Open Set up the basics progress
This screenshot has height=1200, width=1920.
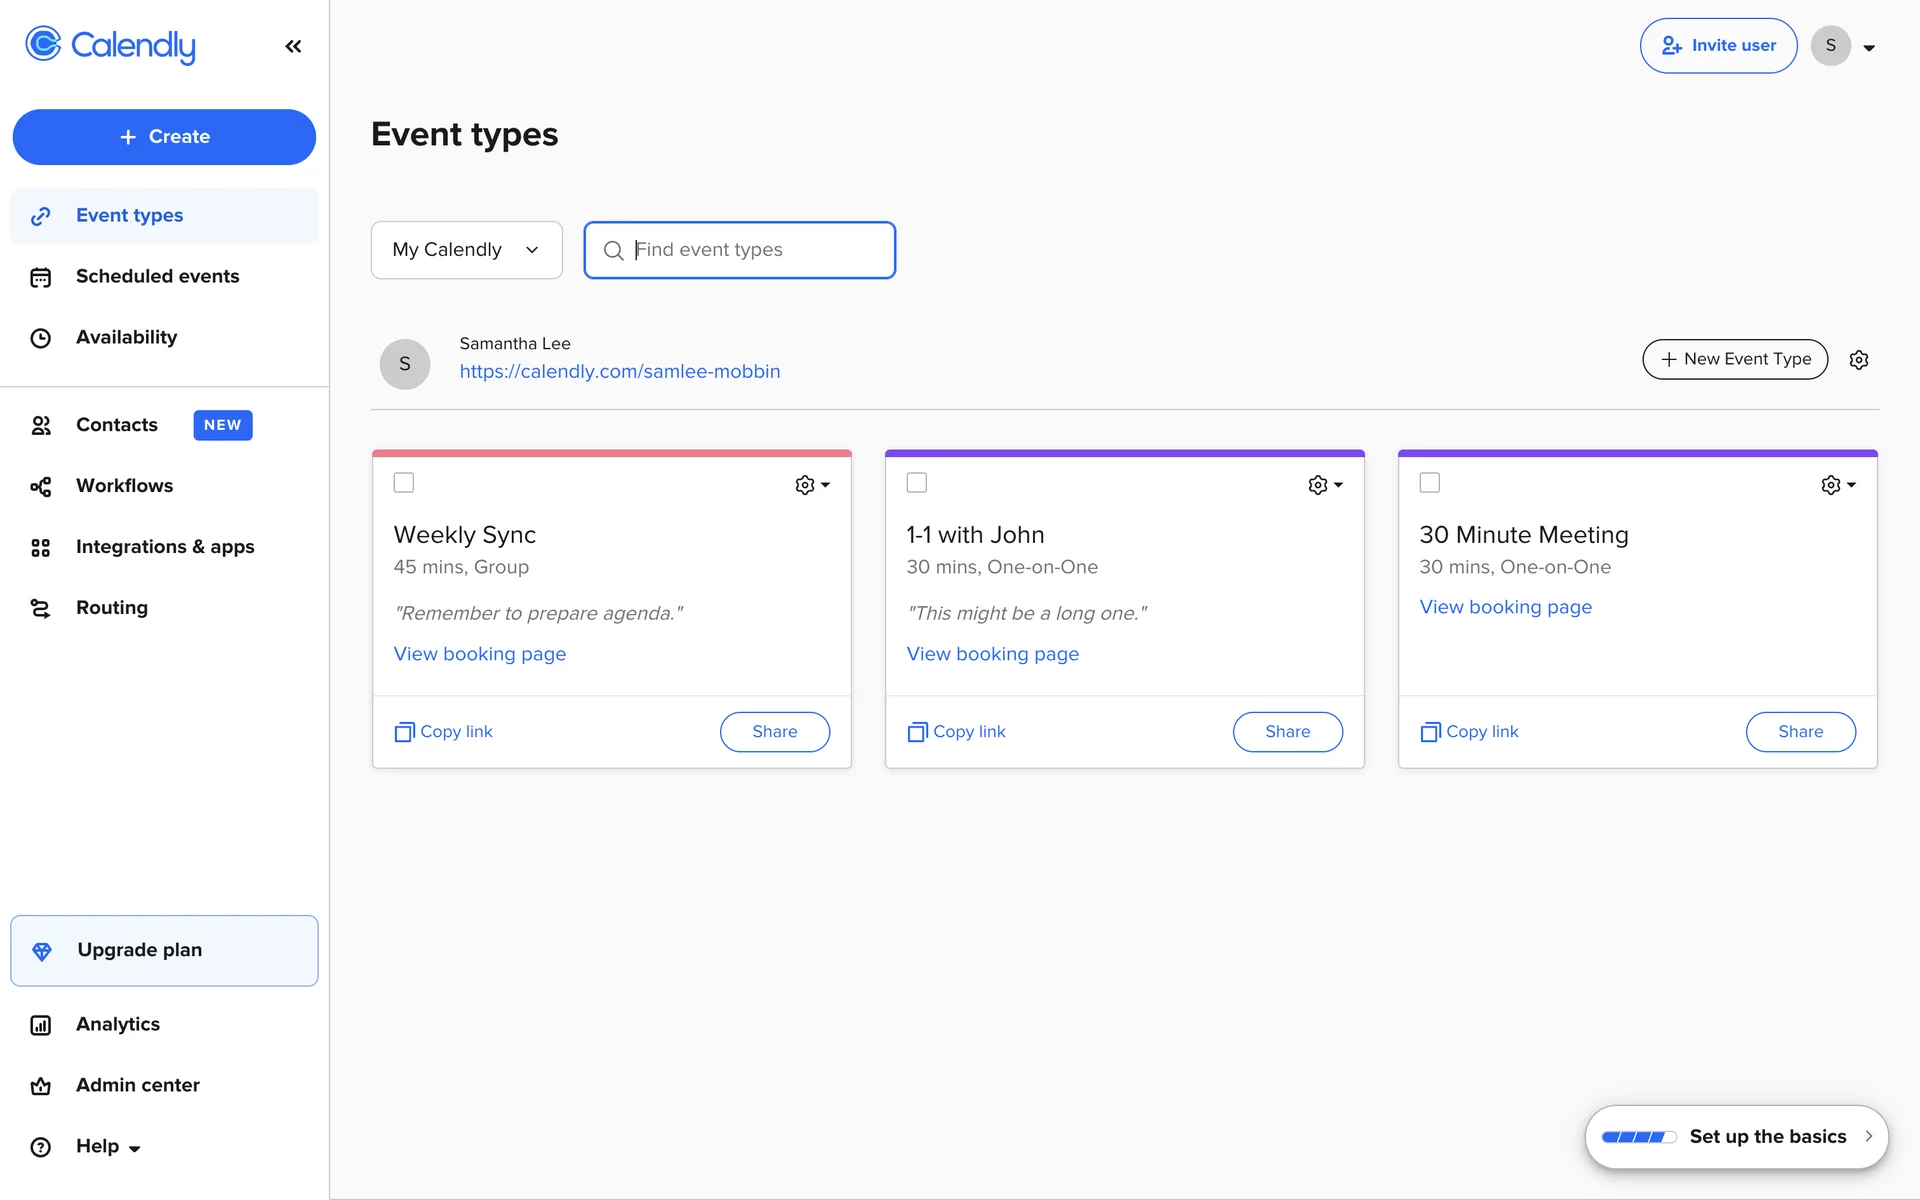tap(1736, 1137)
